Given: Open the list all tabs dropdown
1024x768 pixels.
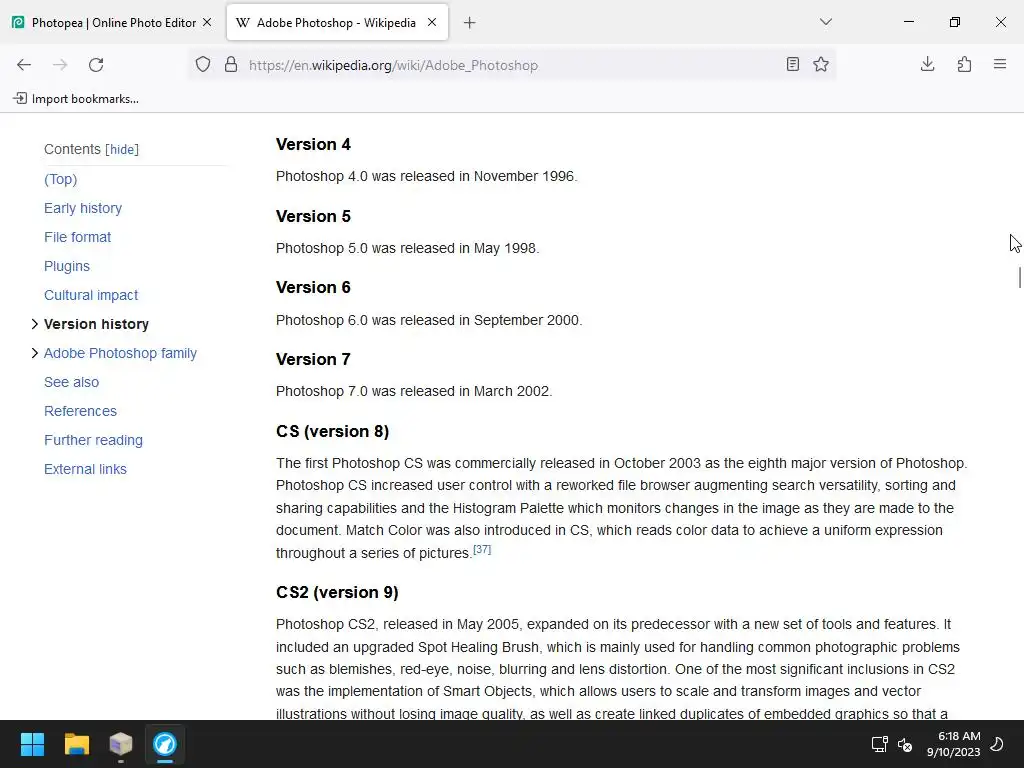Looking at the screenshot, I should tap(825, 22).
